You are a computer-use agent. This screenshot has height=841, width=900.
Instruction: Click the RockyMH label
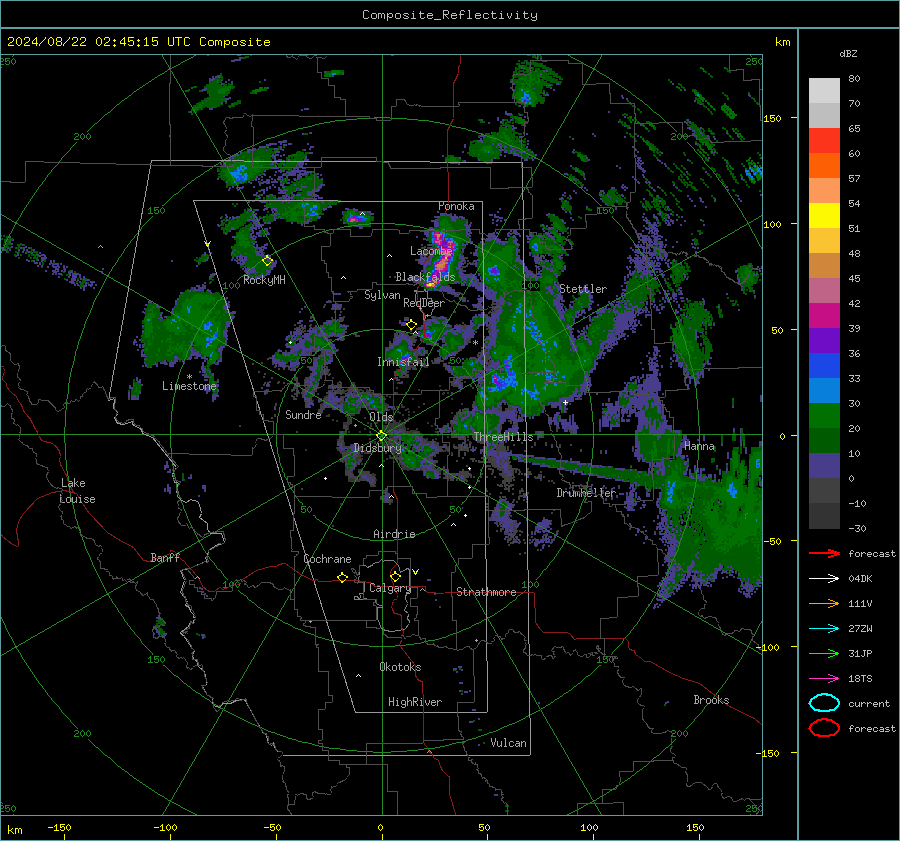[264, 280]
